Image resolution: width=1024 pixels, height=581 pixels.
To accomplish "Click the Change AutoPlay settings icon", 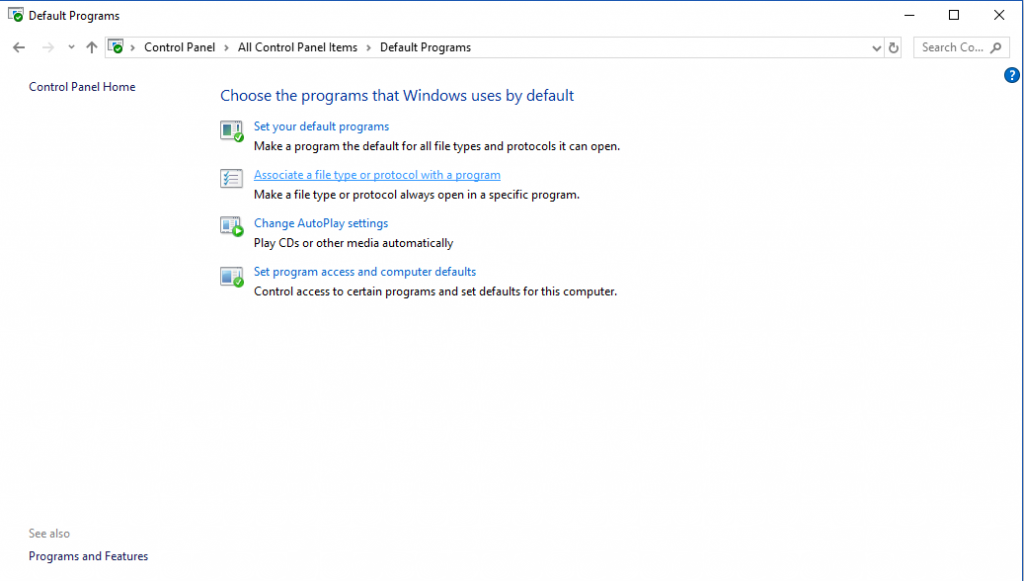I will tap(231, 227).
